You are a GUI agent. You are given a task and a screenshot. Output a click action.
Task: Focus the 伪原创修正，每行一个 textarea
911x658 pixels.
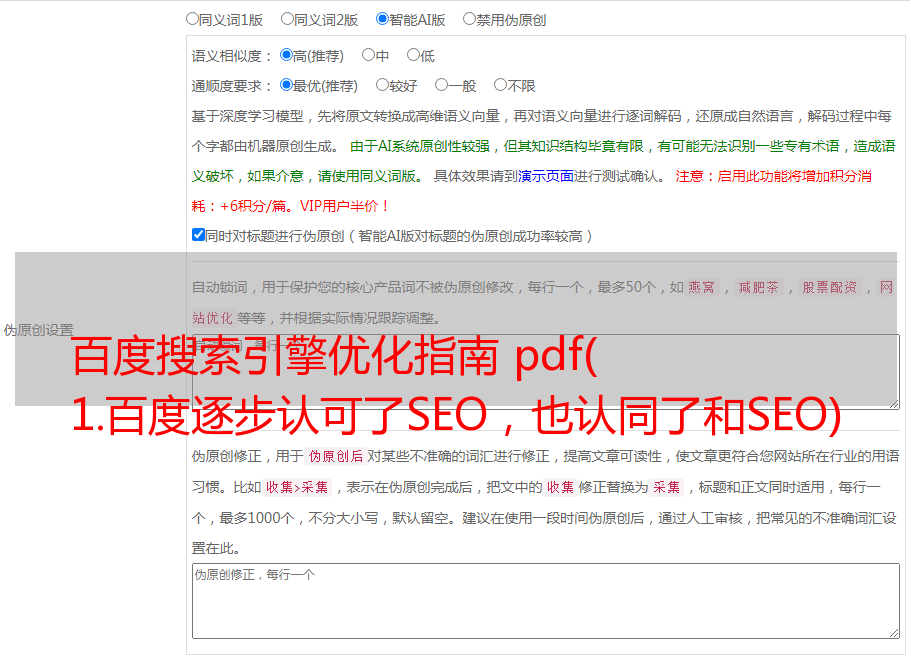(x=546, y=601)
